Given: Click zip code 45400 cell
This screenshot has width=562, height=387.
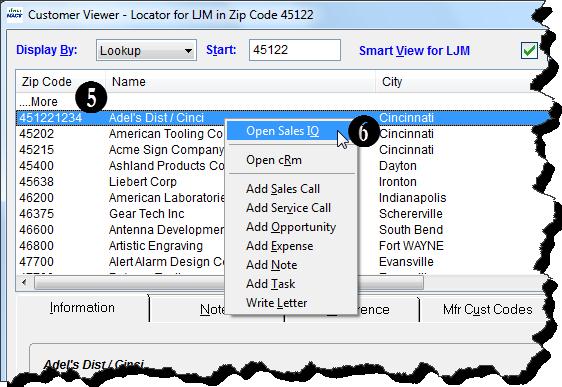Looking at the screenshot, I should (37, 166).
